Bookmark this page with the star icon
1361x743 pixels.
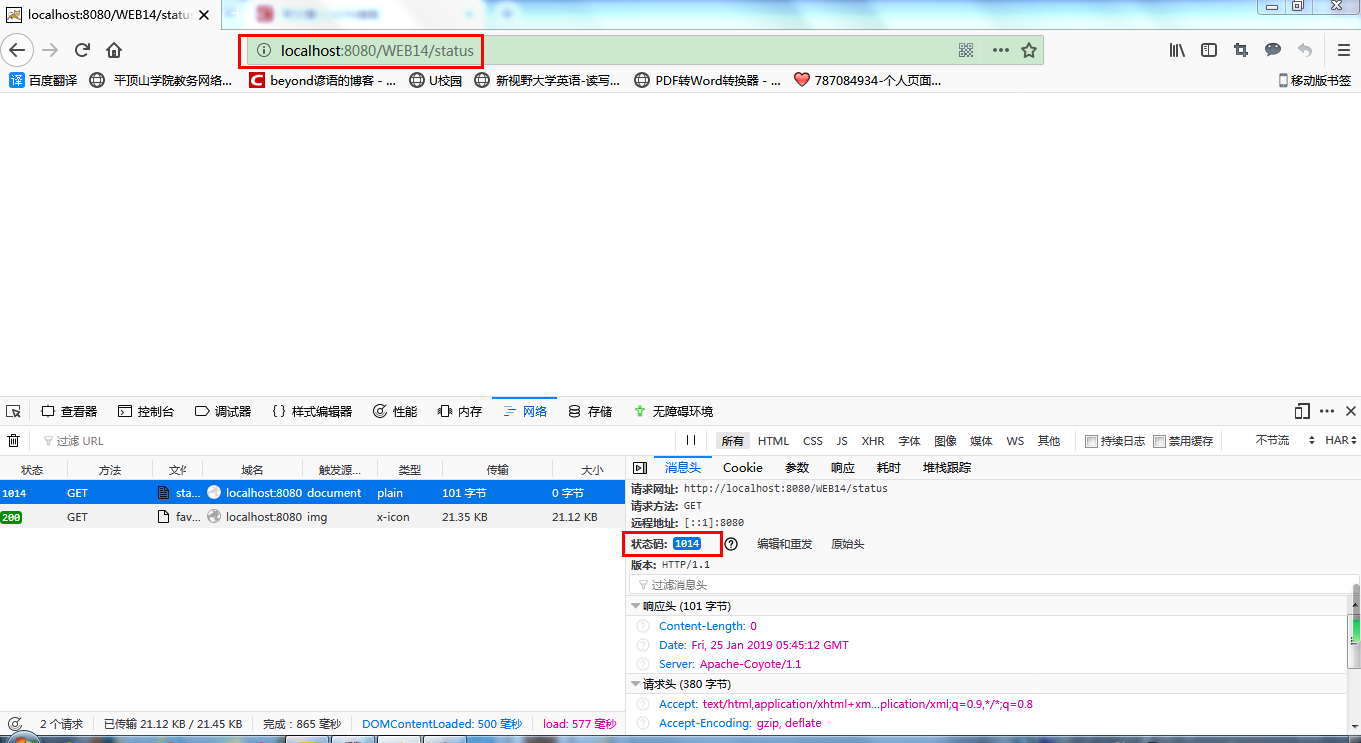[1029, 50]
